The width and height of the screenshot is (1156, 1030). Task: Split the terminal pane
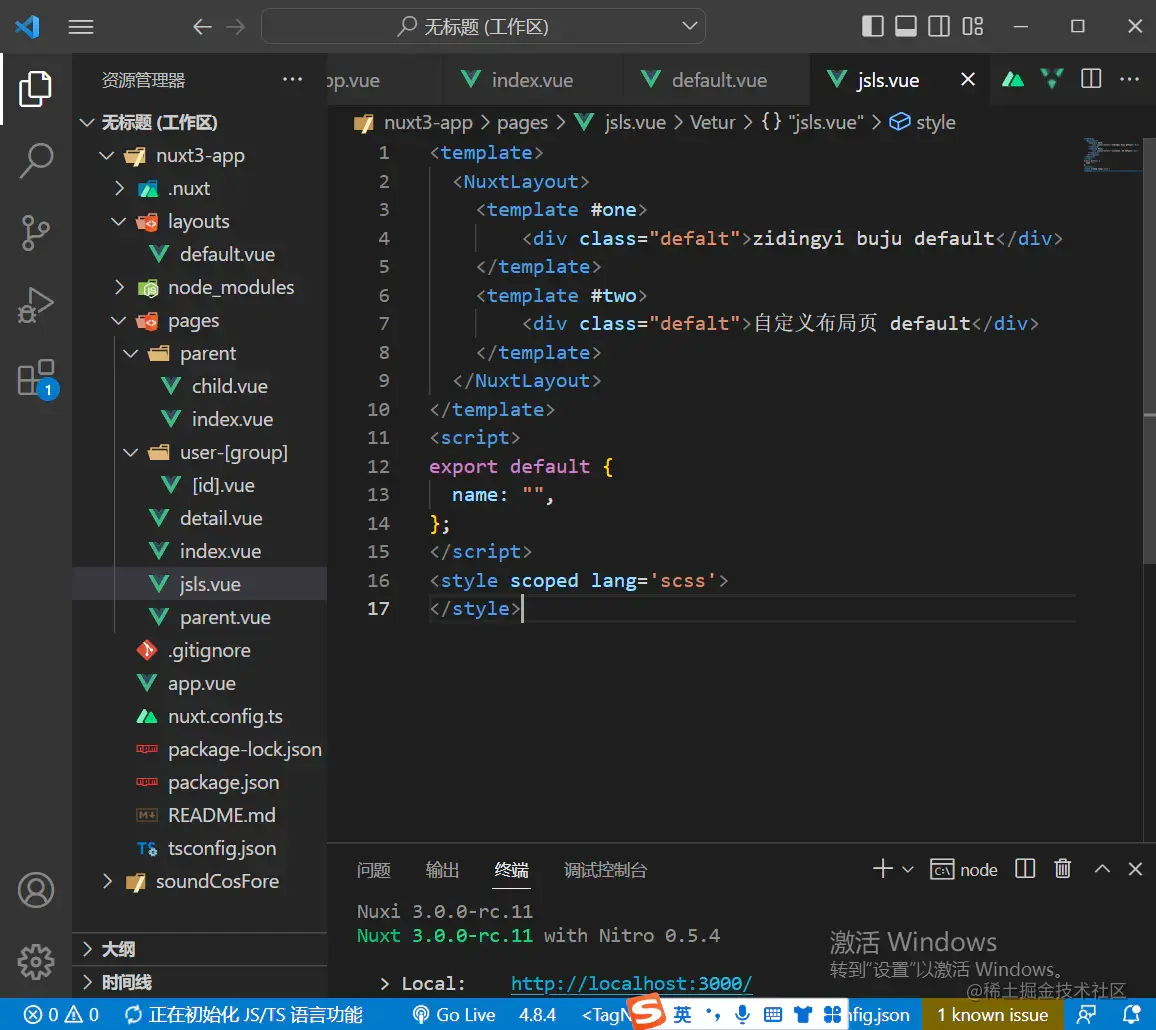point(1025,869)
